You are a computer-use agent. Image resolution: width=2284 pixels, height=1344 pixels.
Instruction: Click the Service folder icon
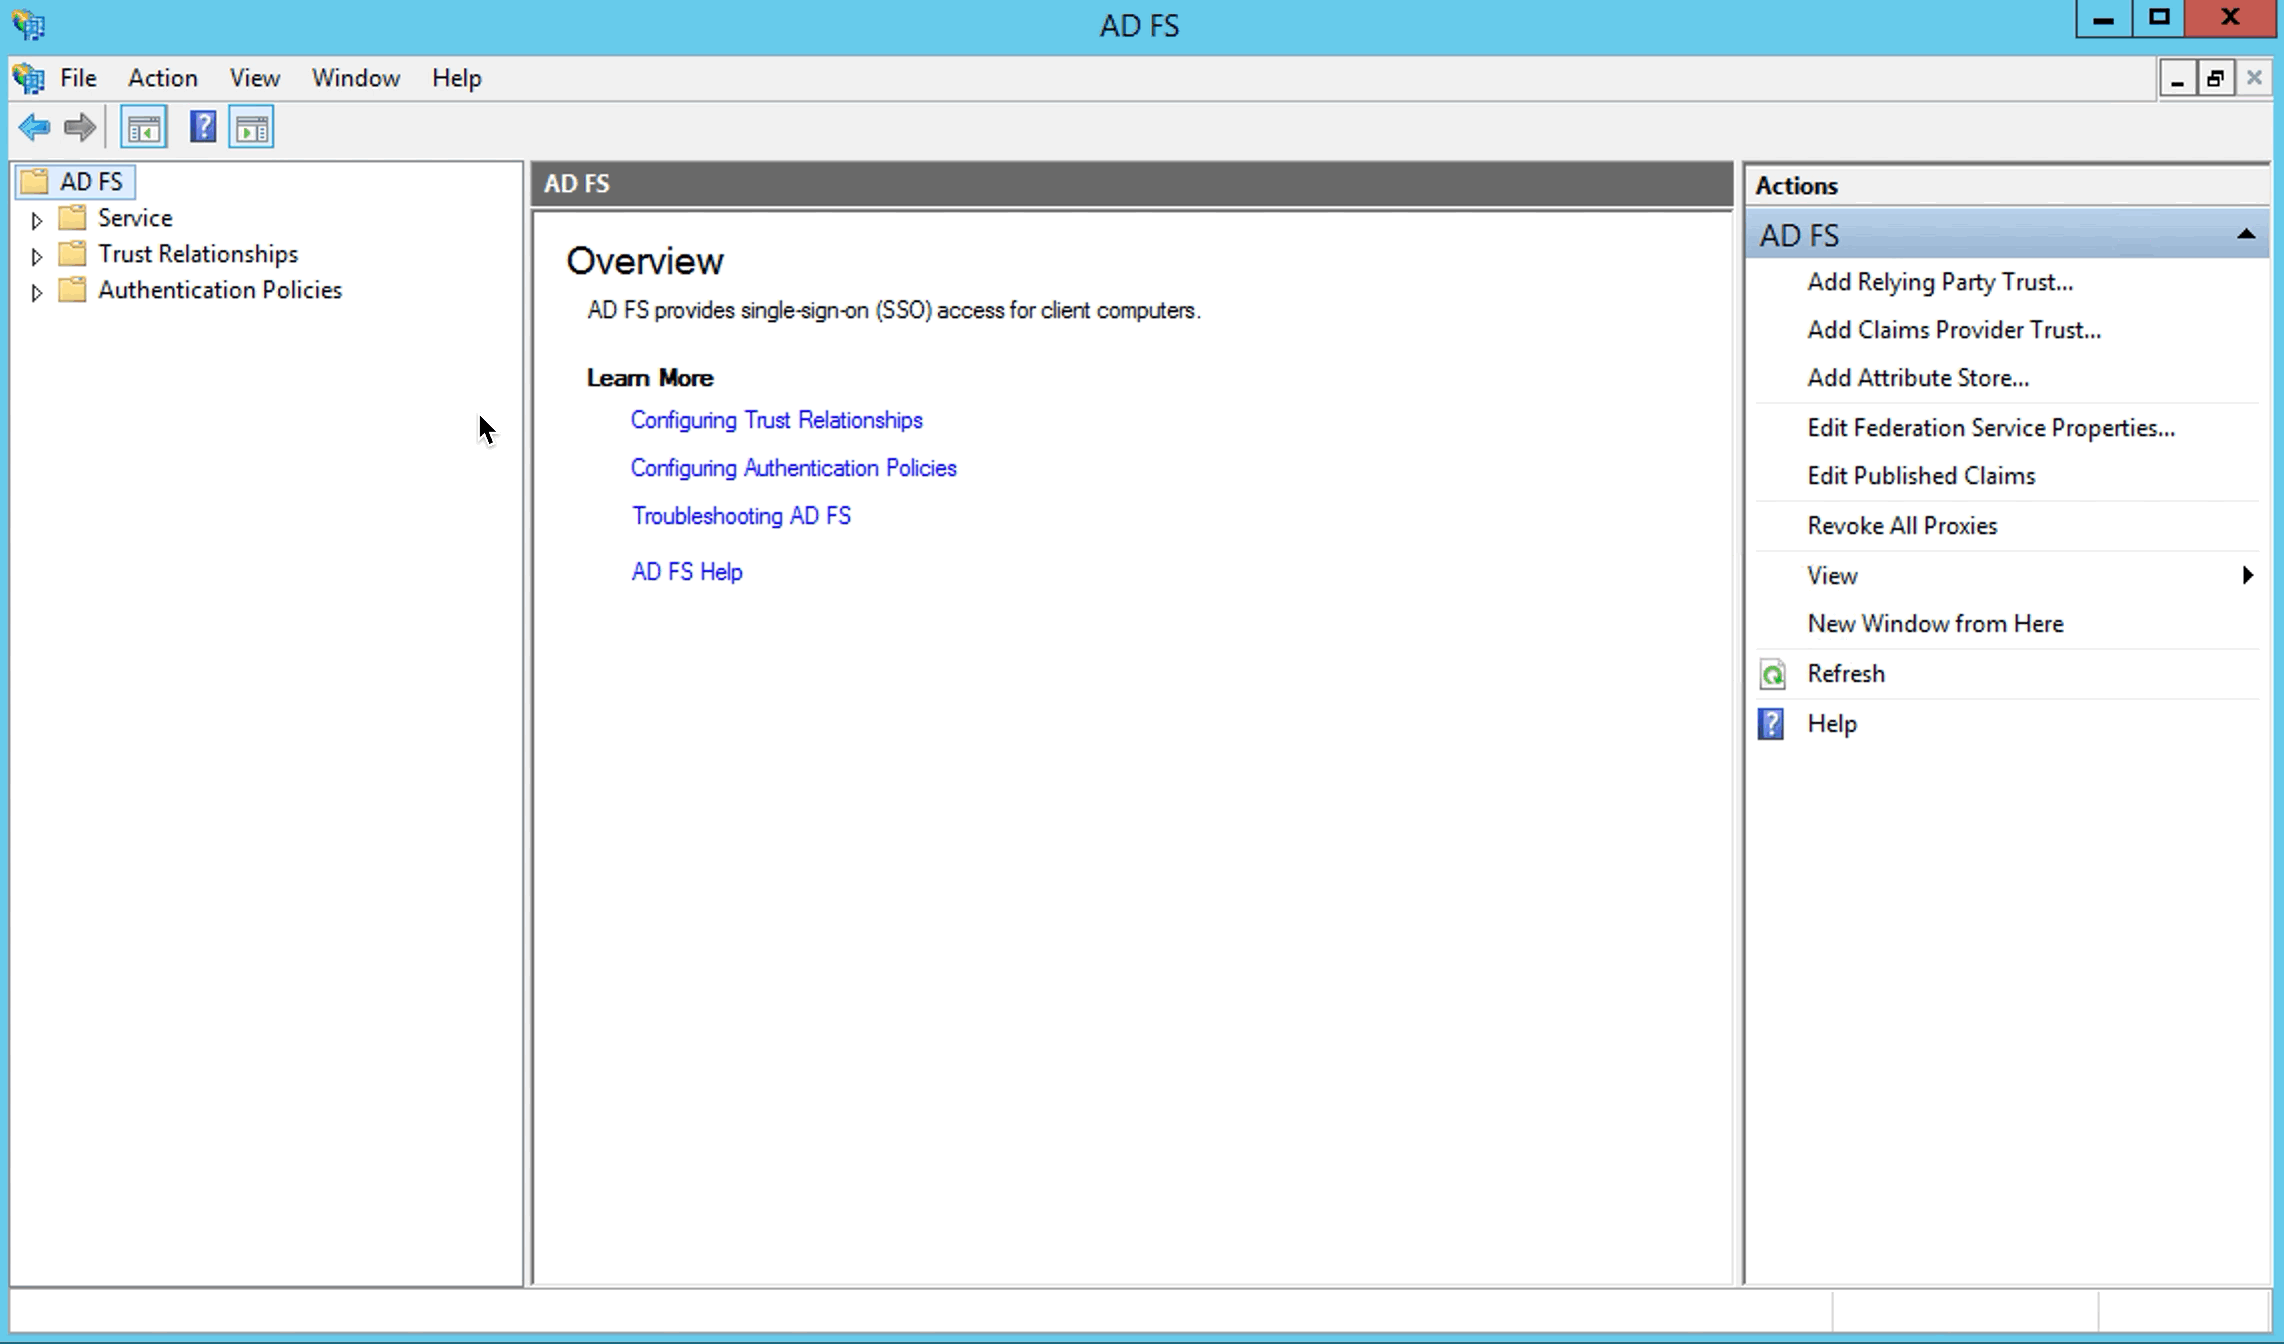(x=72, y=218)
